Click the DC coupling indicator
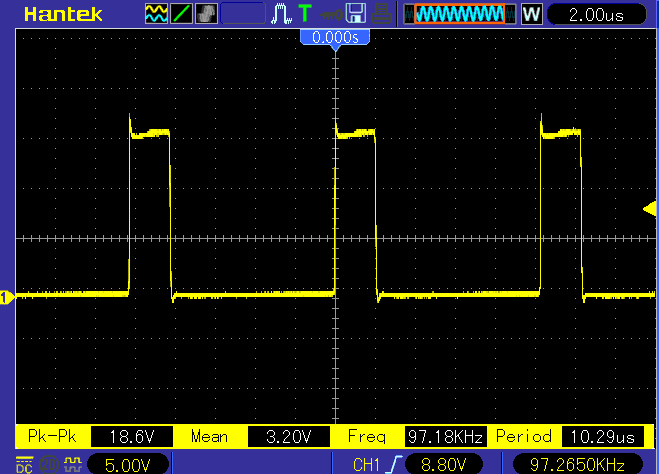This screenshot has height=474, width=659. (24, 464)
